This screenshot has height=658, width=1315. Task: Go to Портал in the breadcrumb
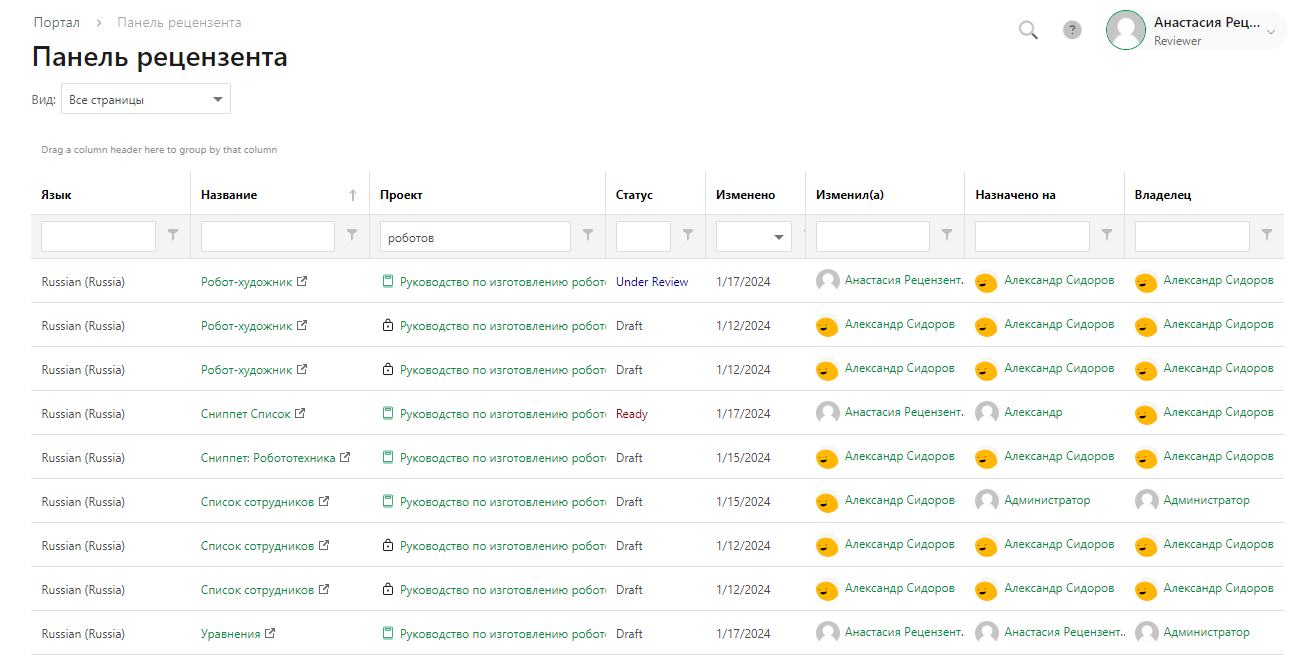56,22
